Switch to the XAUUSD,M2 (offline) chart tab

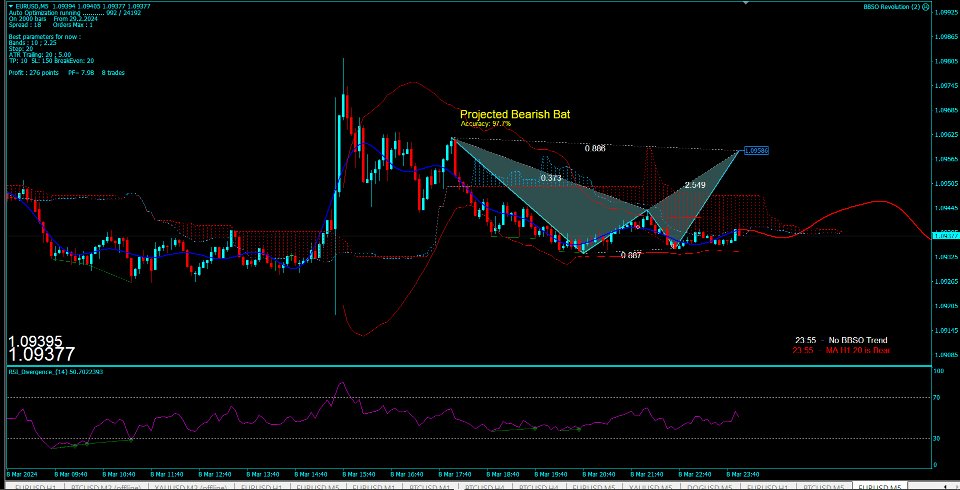click(x=191, y=486)
